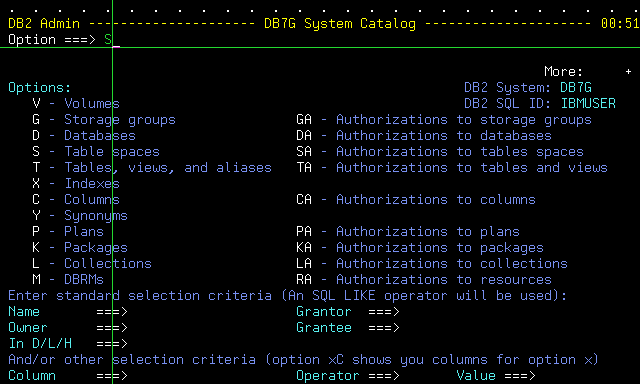Click the 'DB7G System Catalog' panel title
This screenshot has width=640, height=384.
pyautogui.click(x=340, y=24)
